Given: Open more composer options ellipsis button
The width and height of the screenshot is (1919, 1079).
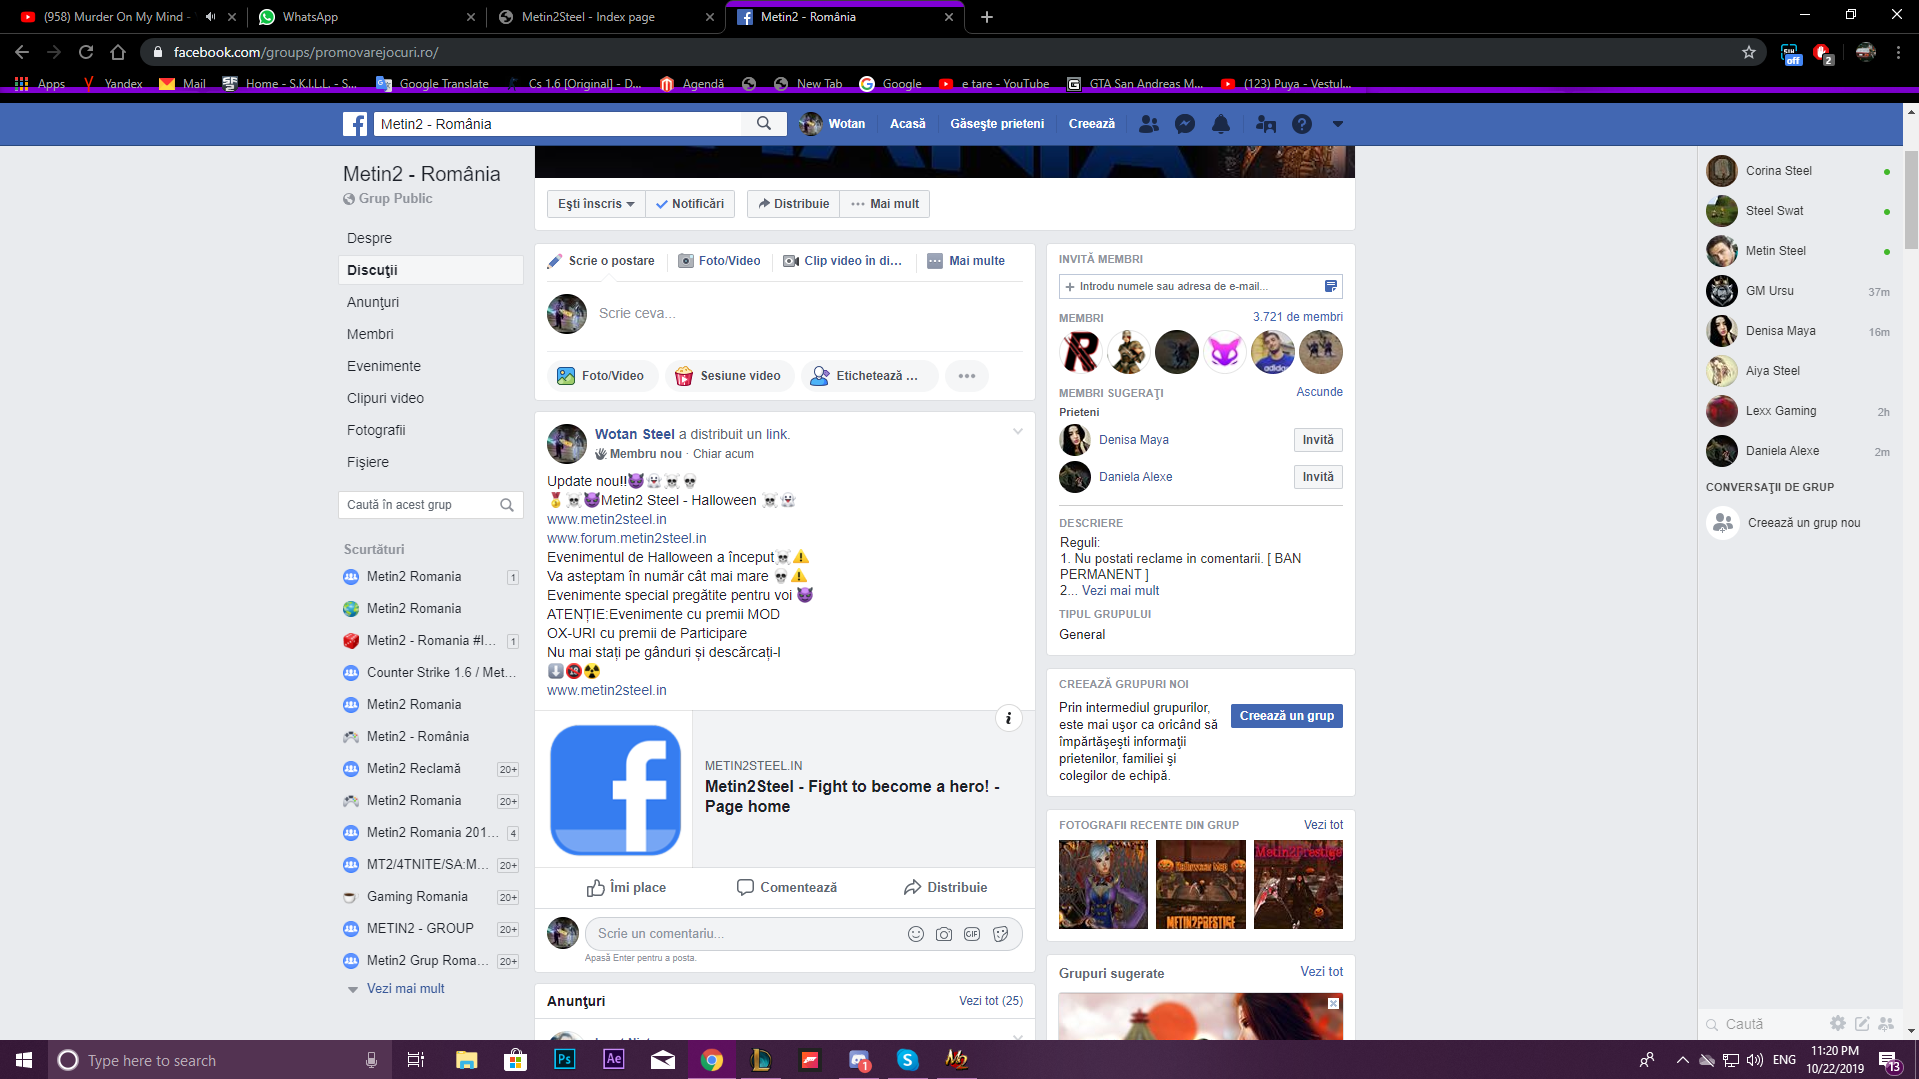Looking at the screenshot, I should [966, 376].
